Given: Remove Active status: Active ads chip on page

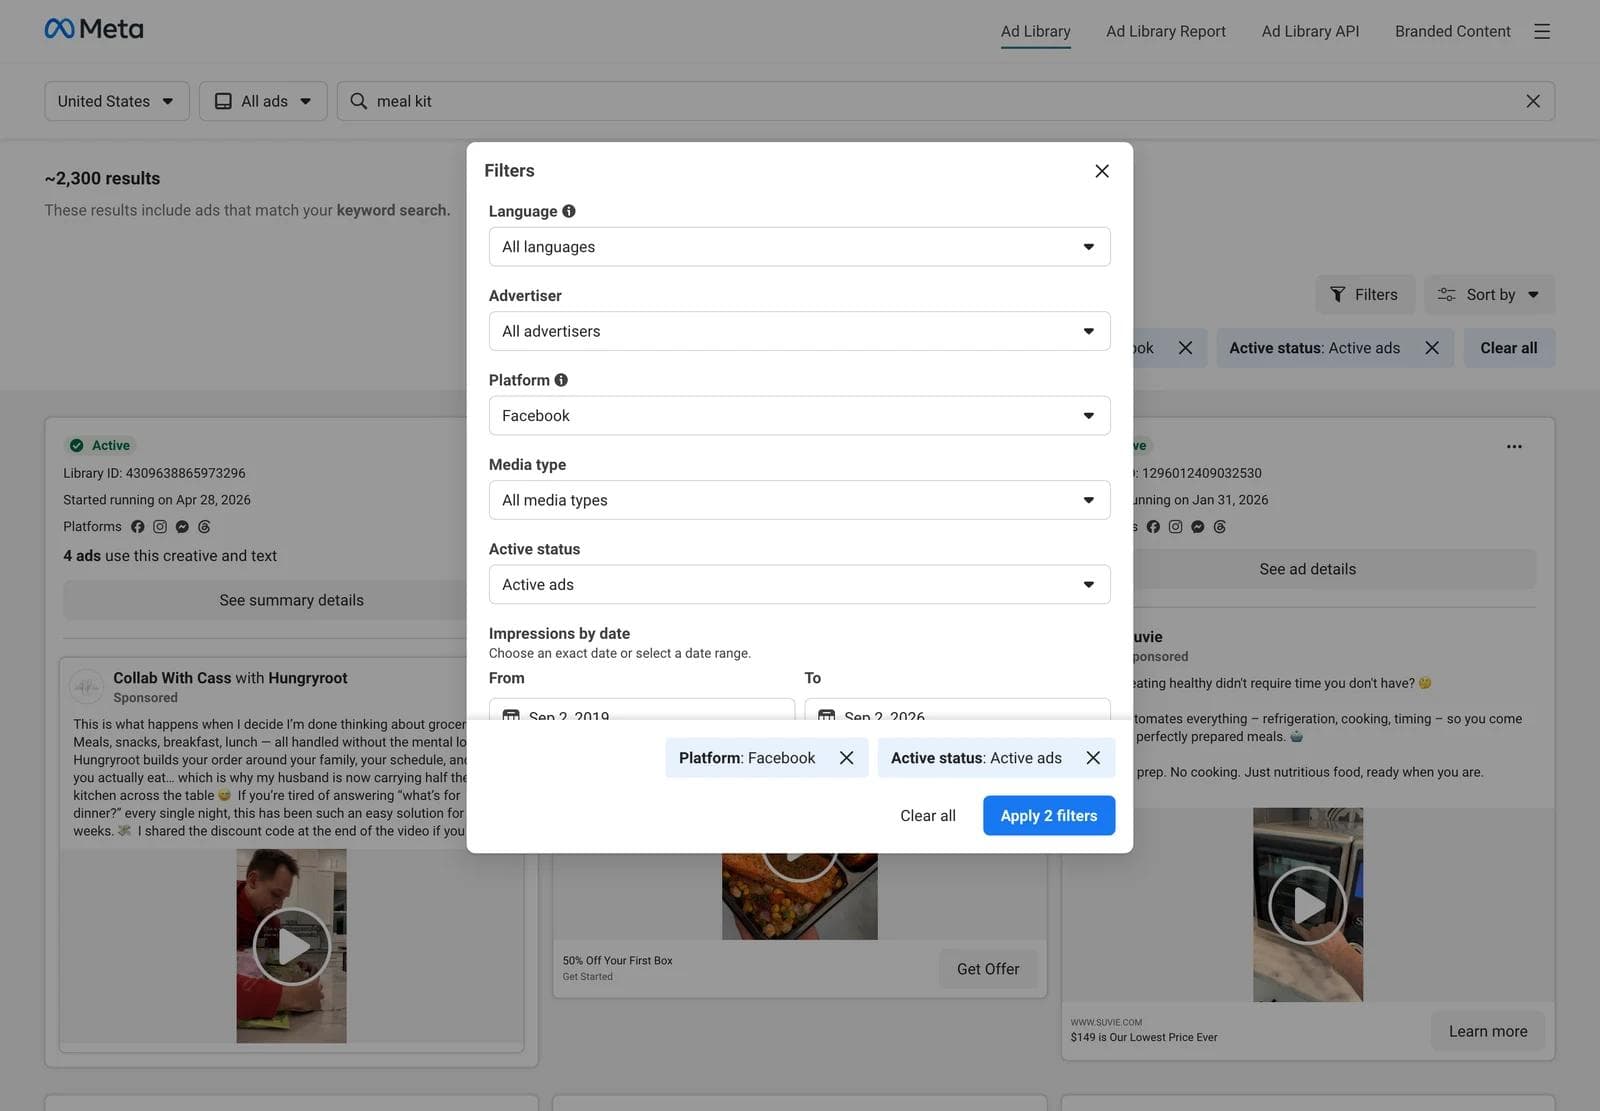Looking at the screenshot, I should [x=1432, y=348].
